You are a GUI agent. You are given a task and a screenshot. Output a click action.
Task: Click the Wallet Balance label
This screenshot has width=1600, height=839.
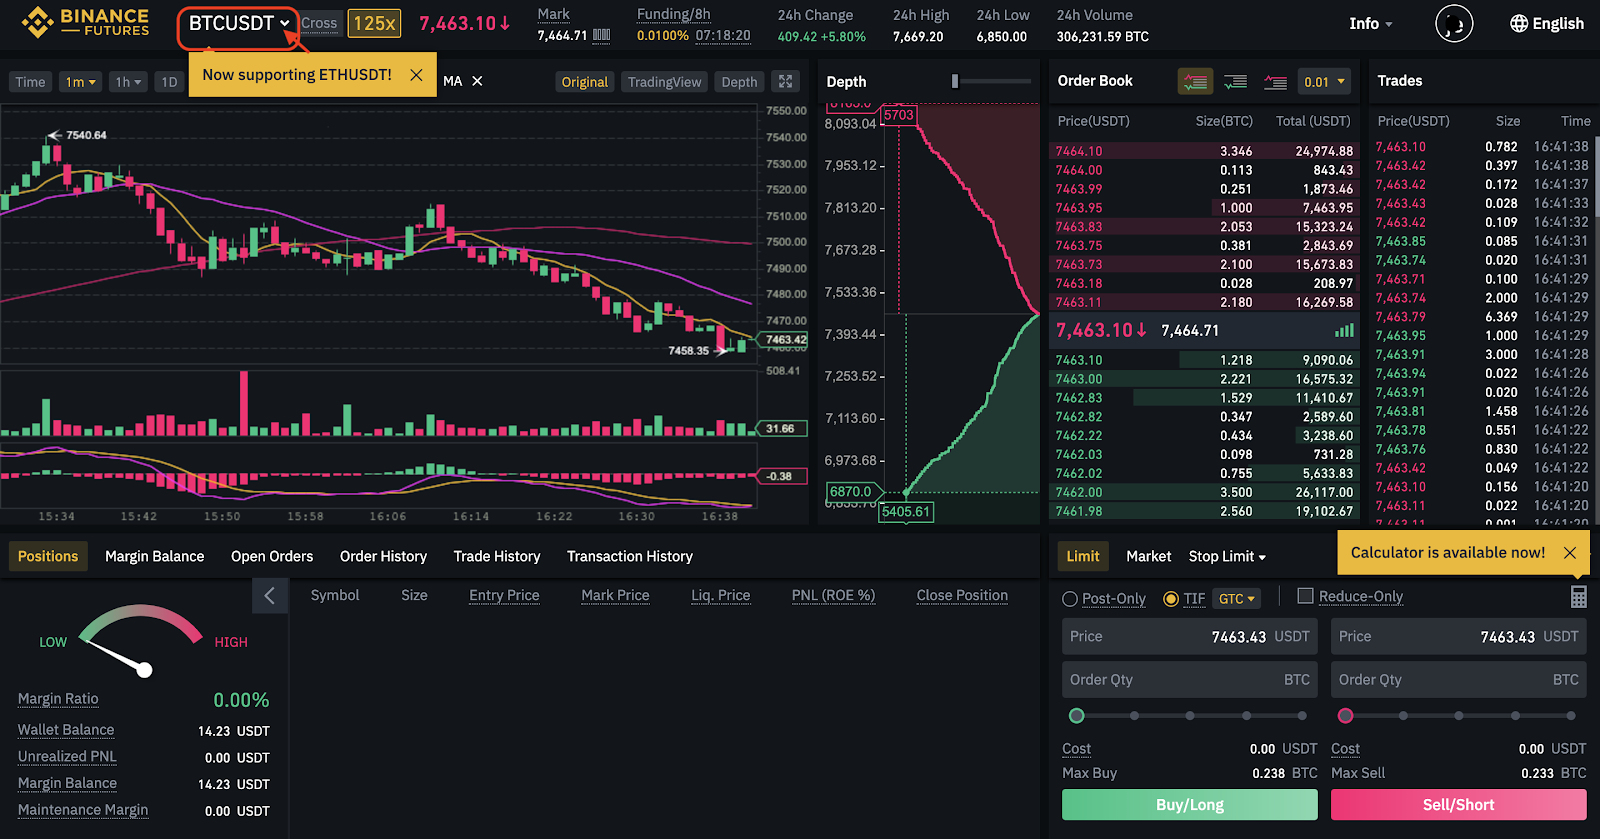click(x=66, y=730)
